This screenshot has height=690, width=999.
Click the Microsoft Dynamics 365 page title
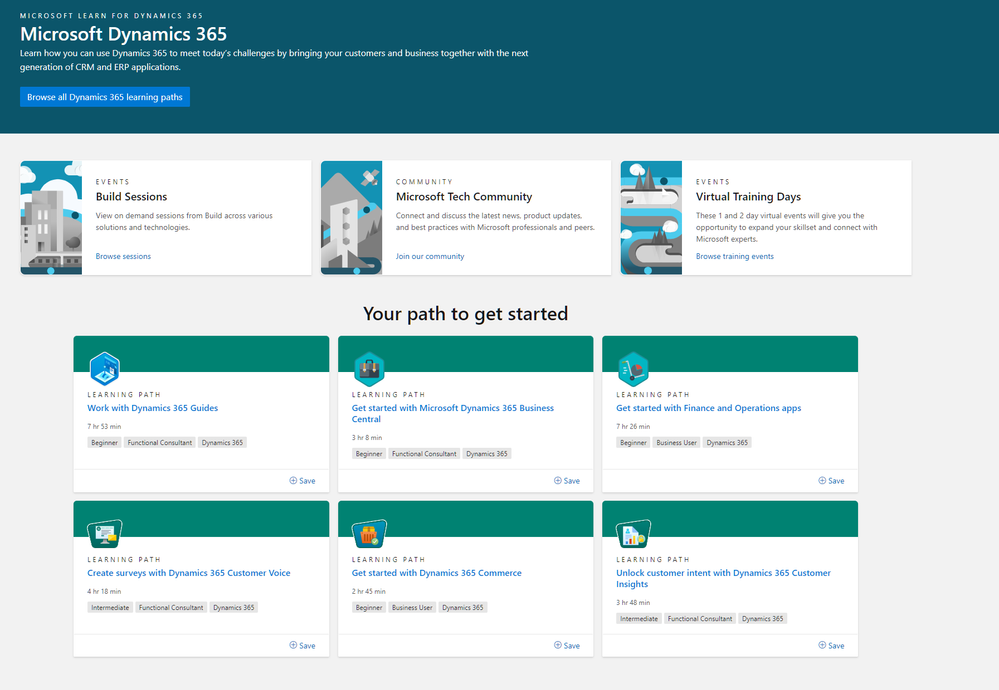[123, 34]
